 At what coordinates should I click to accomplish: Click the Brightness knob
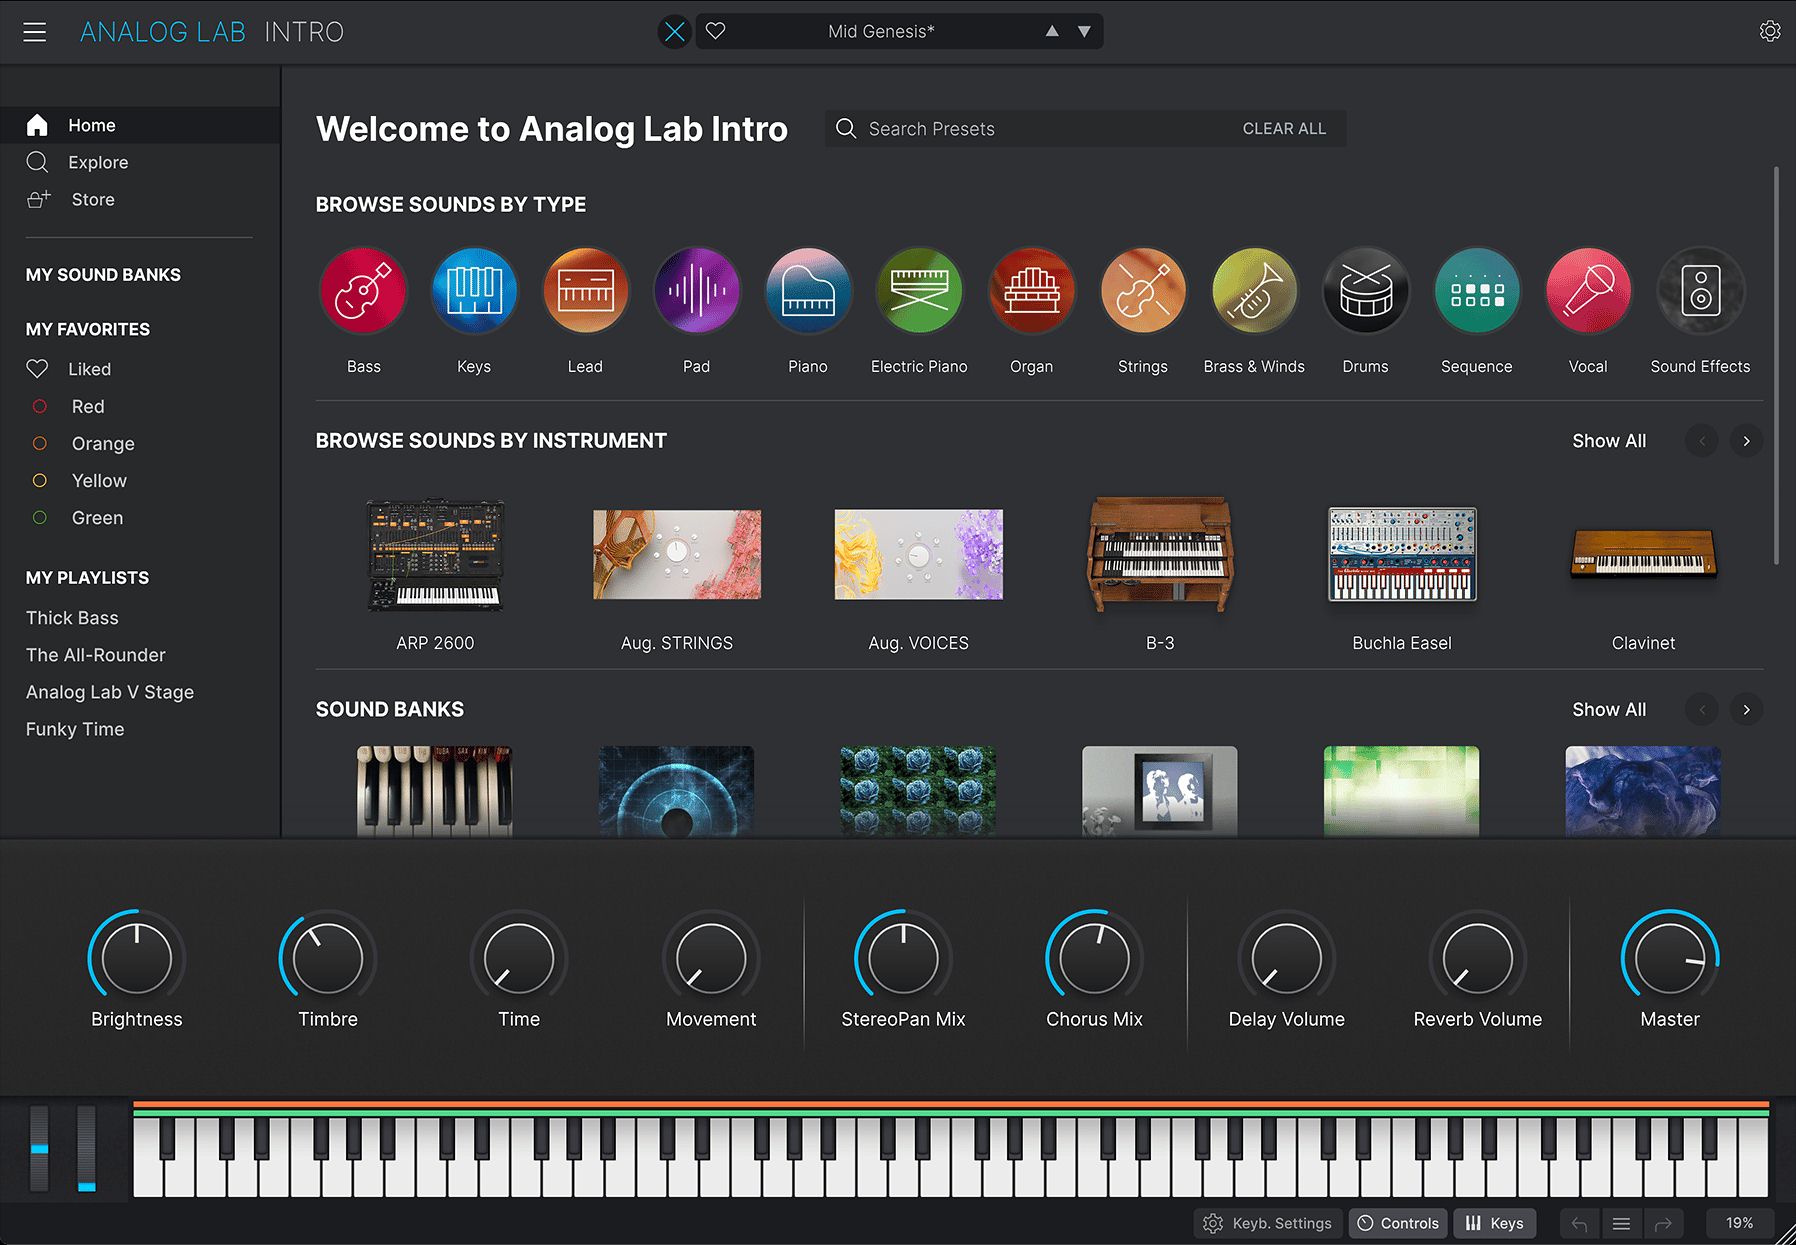(x=137, y=957)
